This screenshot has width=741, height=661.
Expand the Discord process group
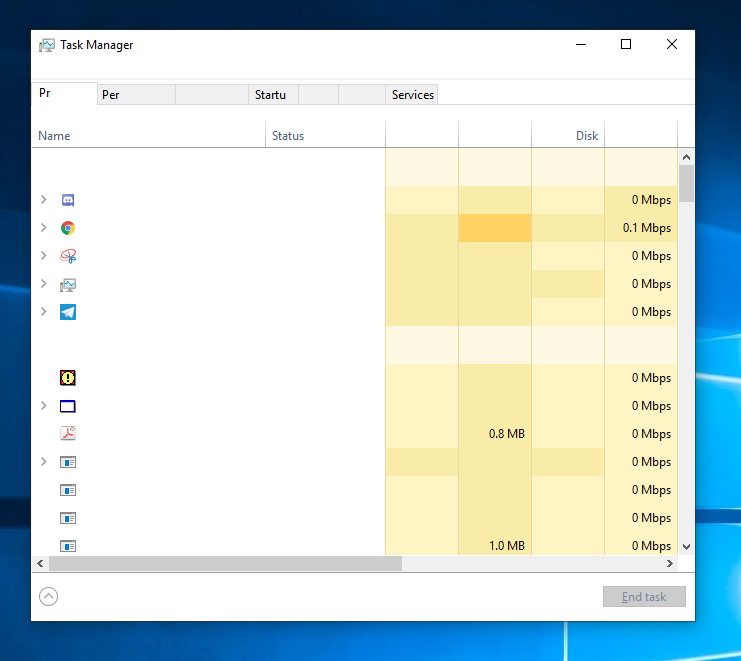click(x=43, y=200)
